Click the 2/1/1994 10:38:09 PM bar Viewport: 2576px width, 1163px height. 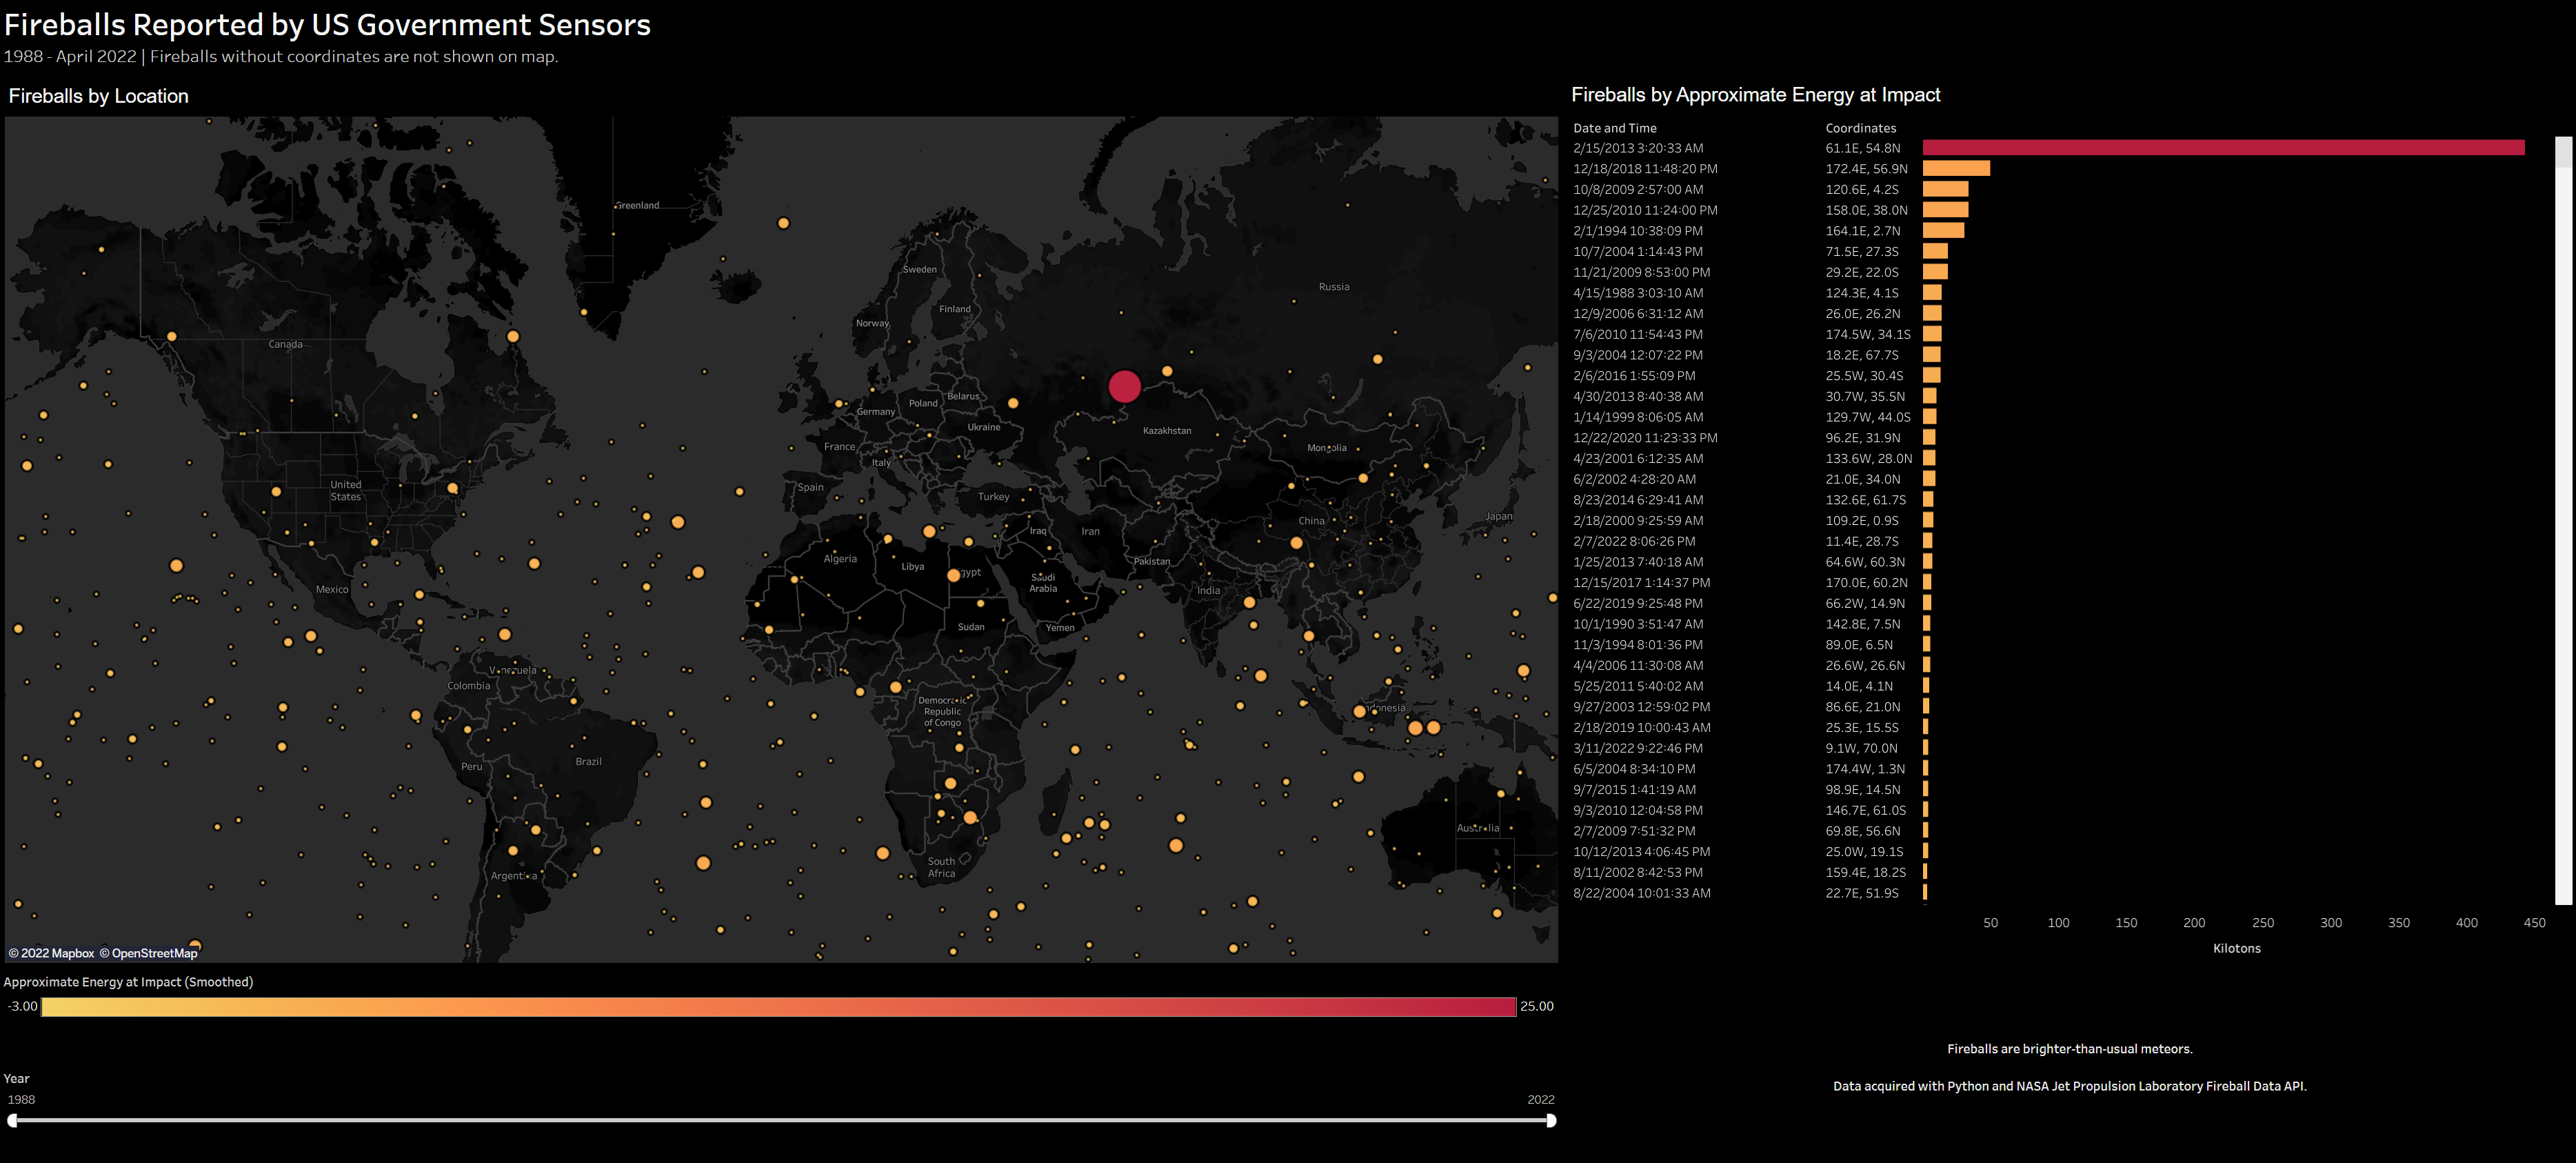(1942, 231)
